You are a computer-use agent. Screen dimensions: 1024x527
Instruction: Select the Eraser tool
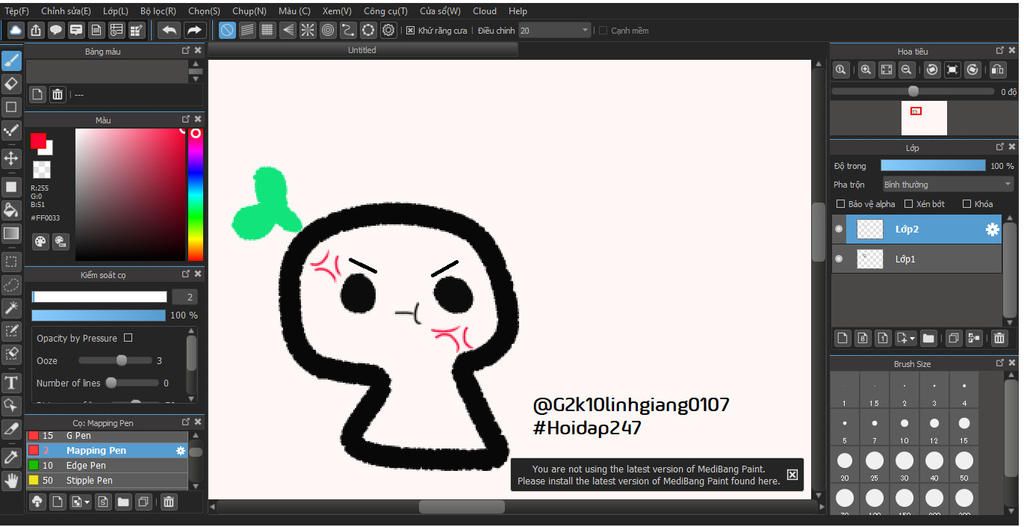tap(11, 83)
